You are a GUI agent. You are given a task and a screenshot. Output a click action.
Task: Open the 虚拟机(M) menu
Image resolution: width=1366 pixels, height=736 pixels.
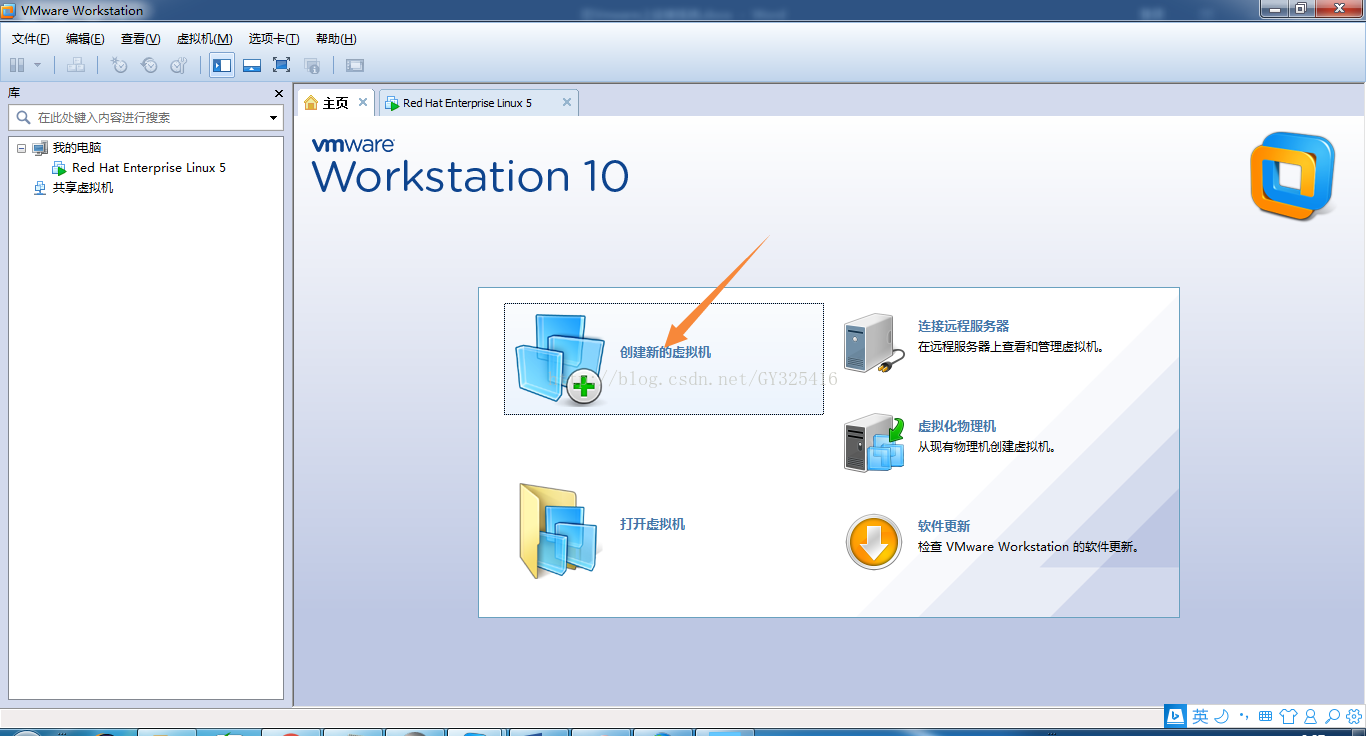click(205, 39)
